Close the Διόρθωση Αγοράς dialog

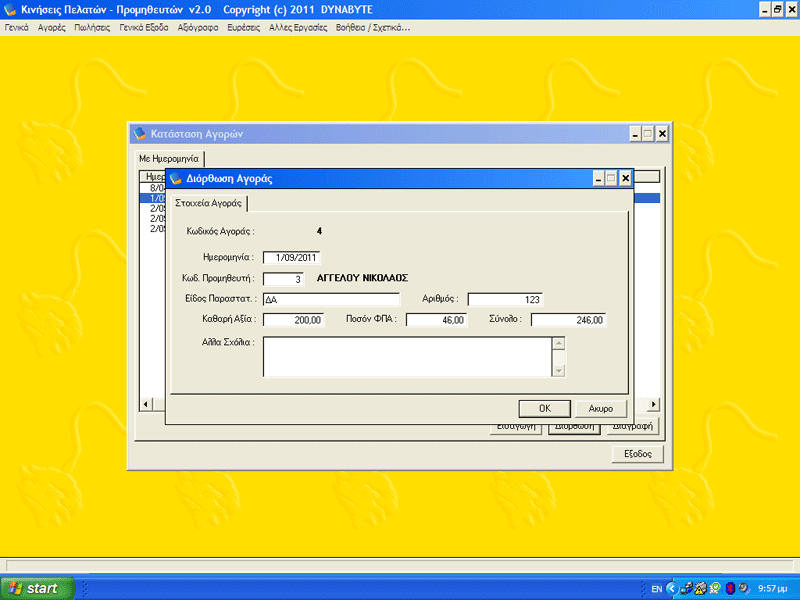click(x=626, y=179)
